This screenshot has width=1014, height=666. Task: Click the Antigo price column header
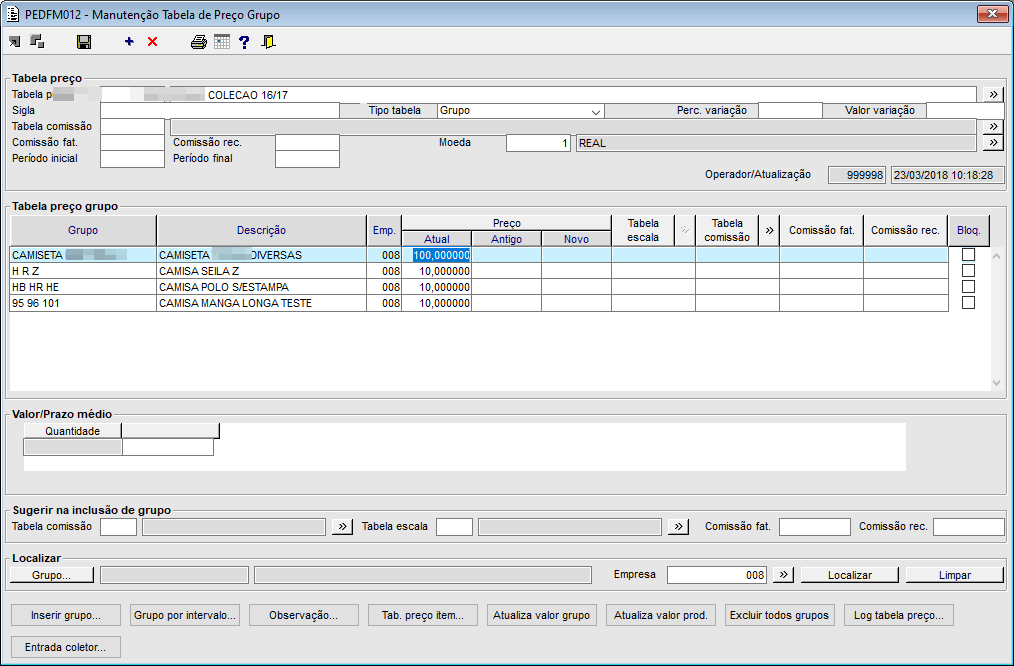click(506, 239)
